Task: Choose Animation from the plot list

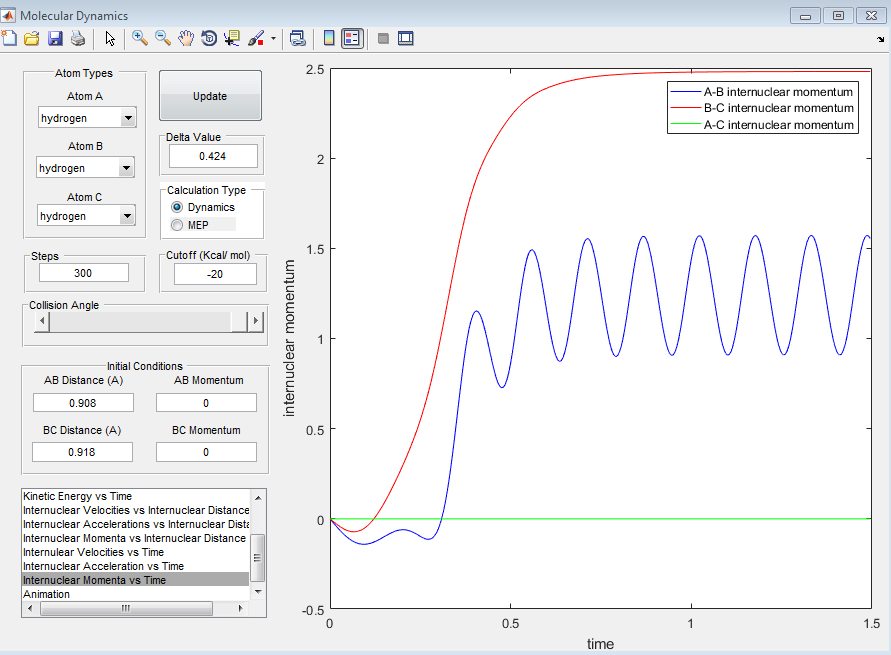Action: (x=47, y=594)
